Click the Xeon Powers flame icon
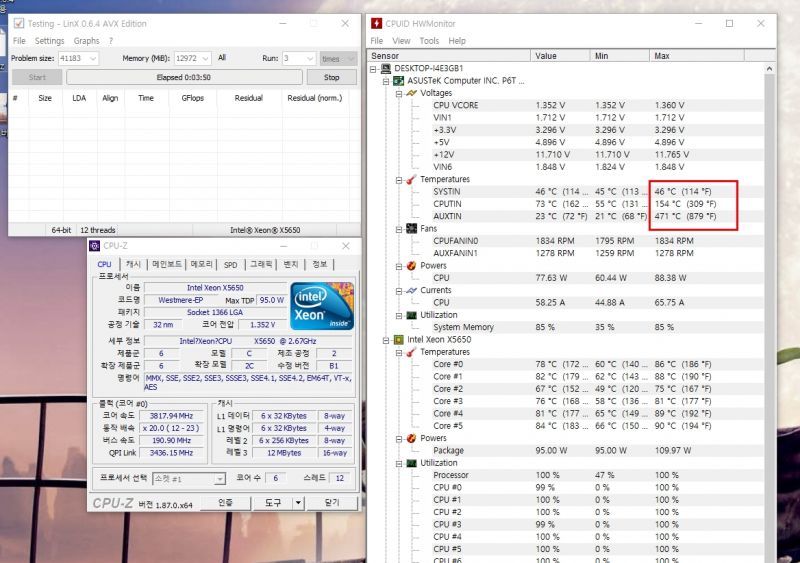Screen dimensions: 800x563 click(411, 438)
